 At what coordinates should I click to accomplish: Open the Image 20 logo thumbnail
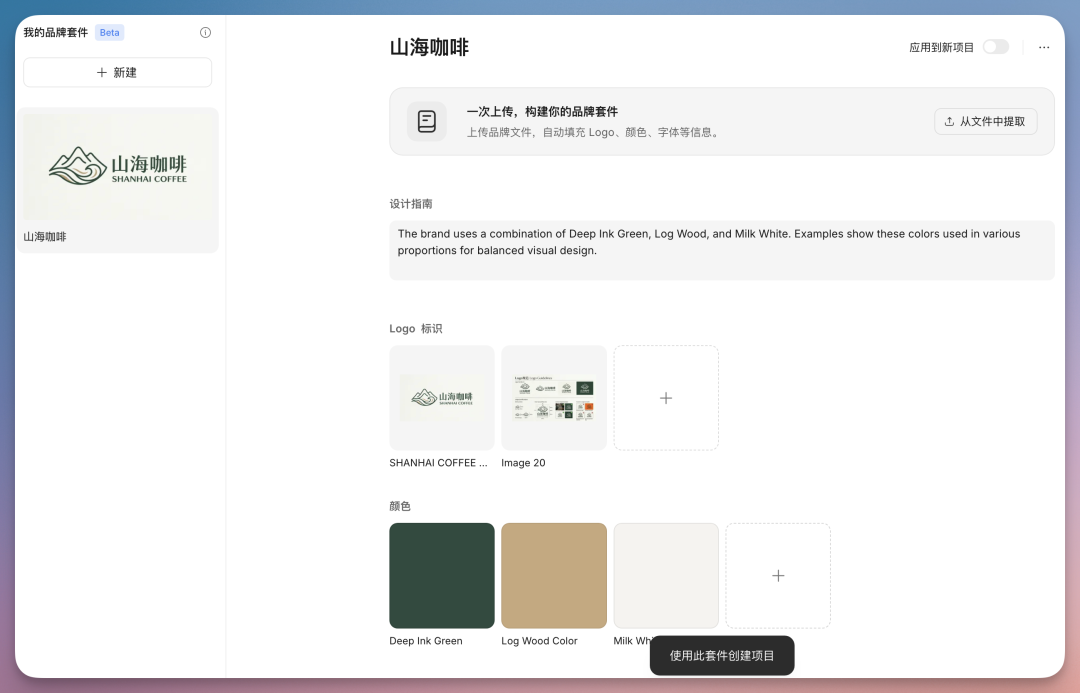pyautogui.click(x=553, y=397)
